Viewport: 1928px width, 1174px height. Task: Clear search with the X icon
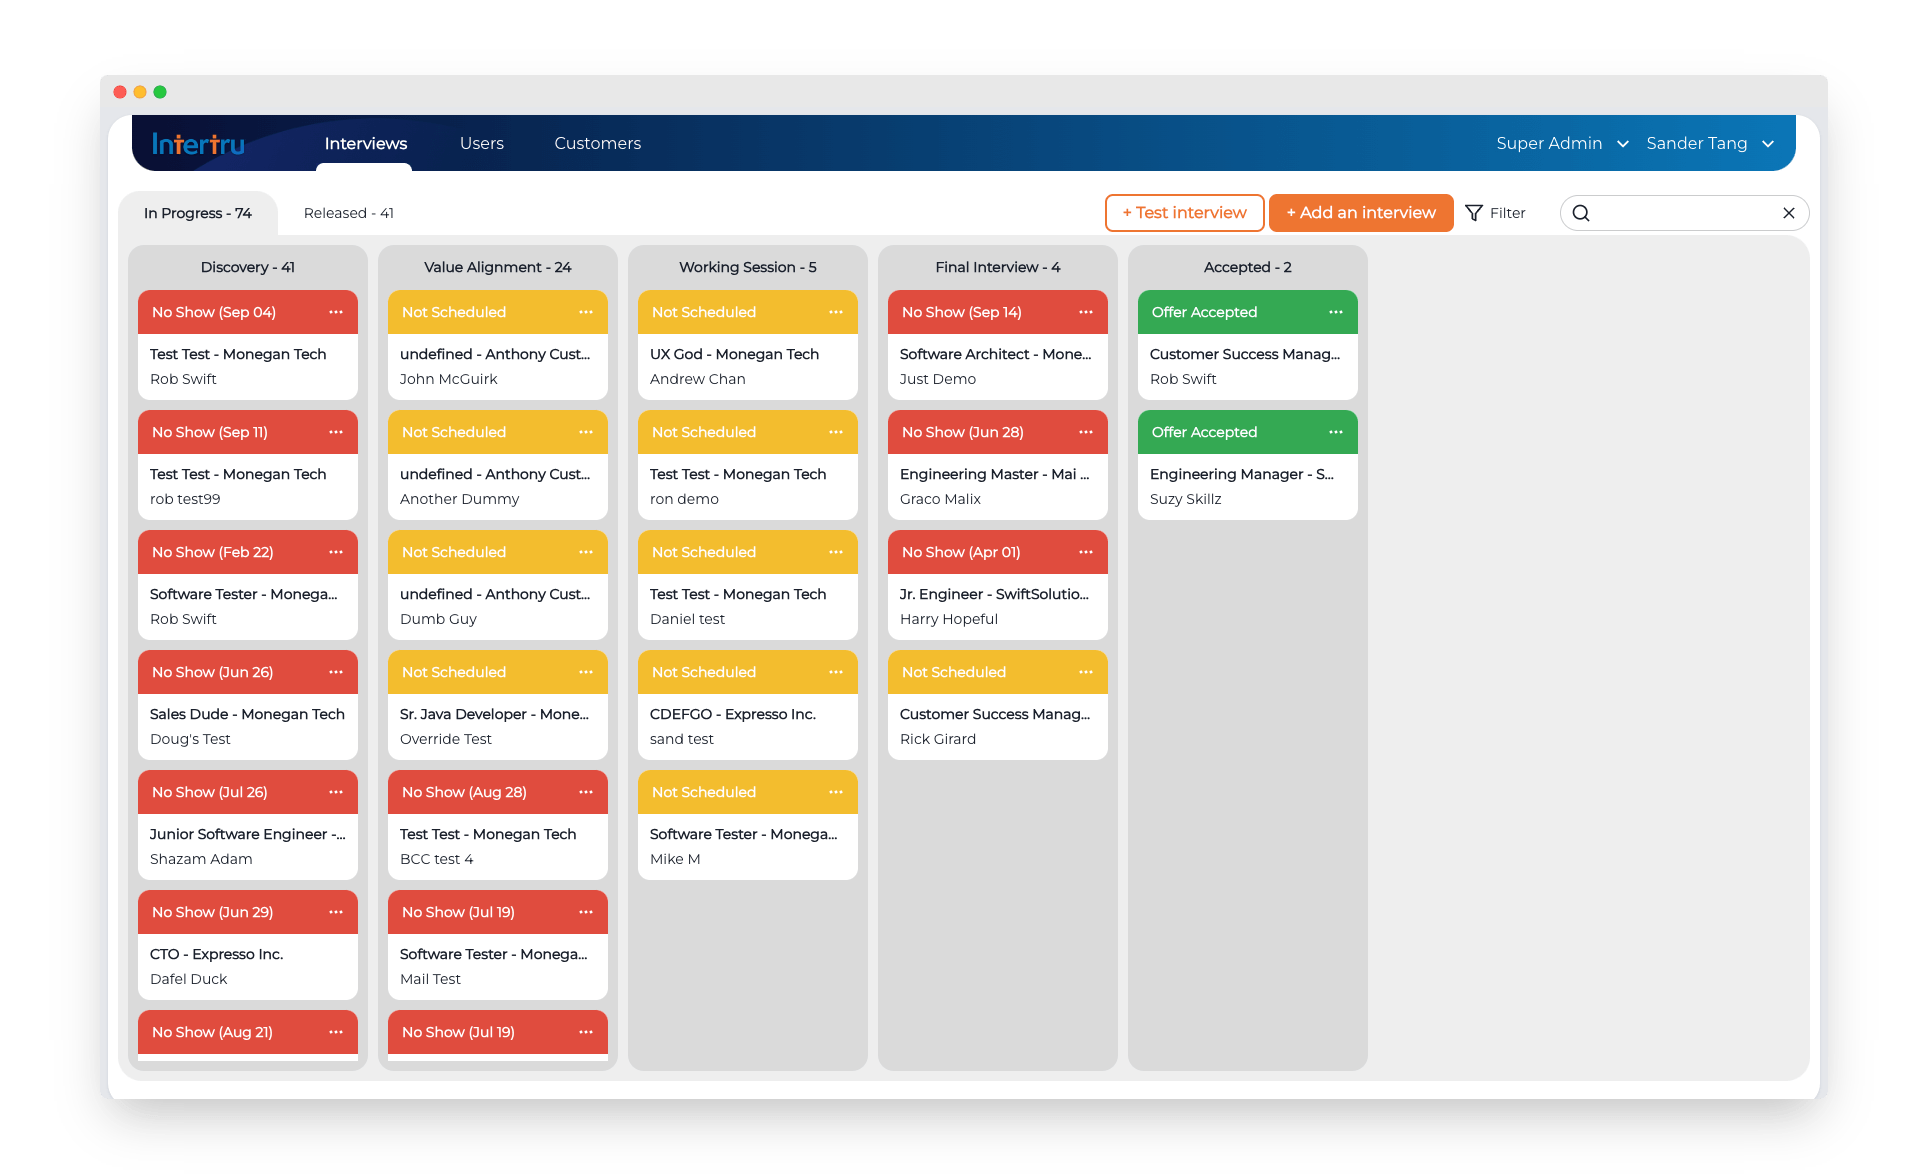point(1789,213)
